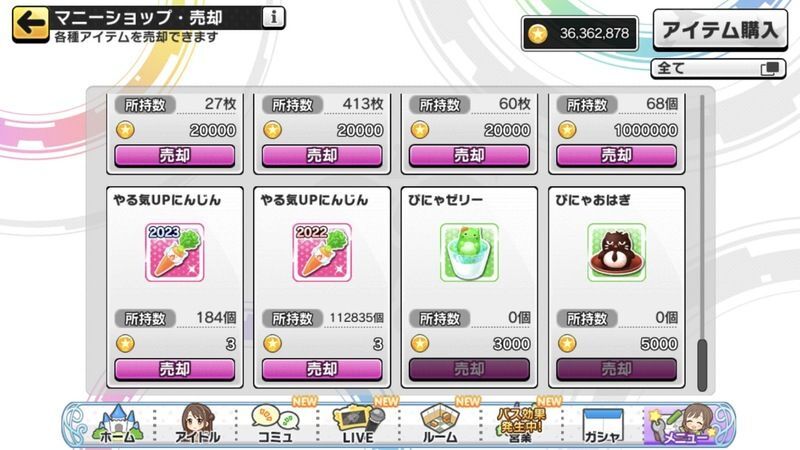Tap the ぴにゃおはぎ item icon

[x=616, y=253]
